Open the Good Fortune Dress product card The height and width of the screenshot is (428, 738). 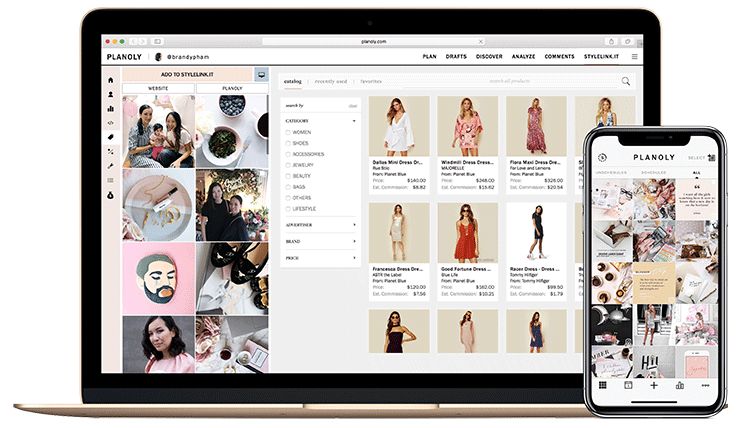click(x=468, y=251)
